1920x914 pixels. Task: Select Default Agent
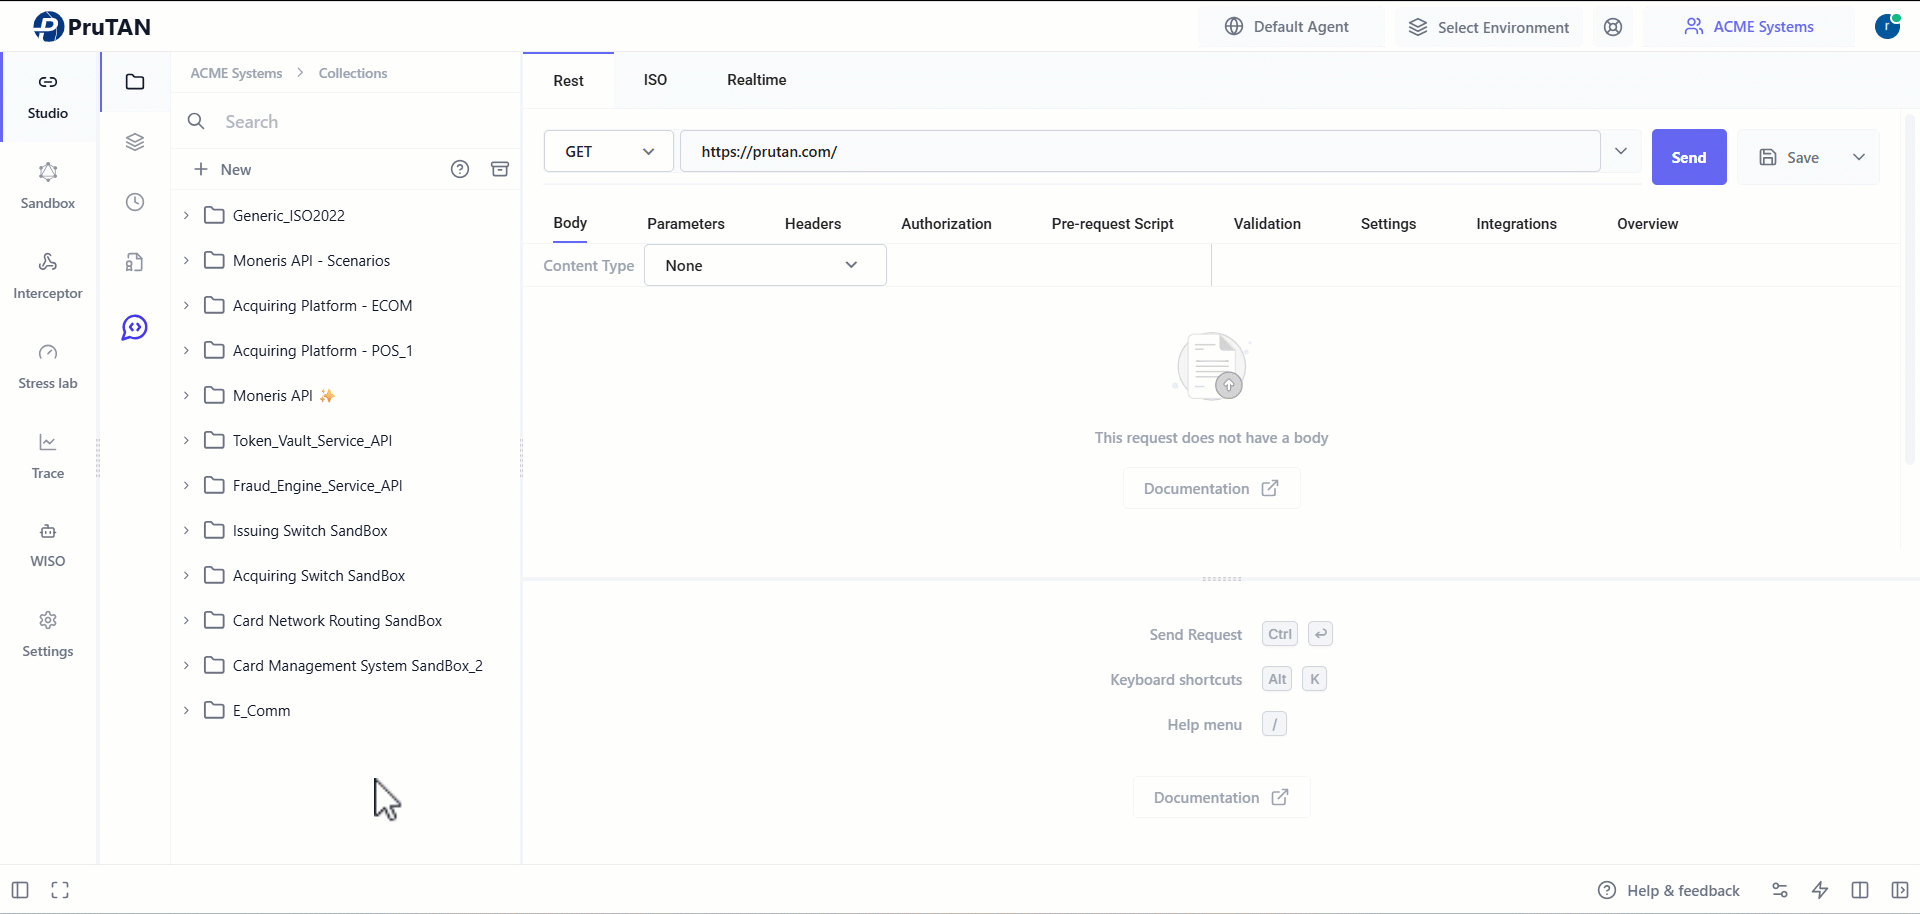(x=1288, y=27)
